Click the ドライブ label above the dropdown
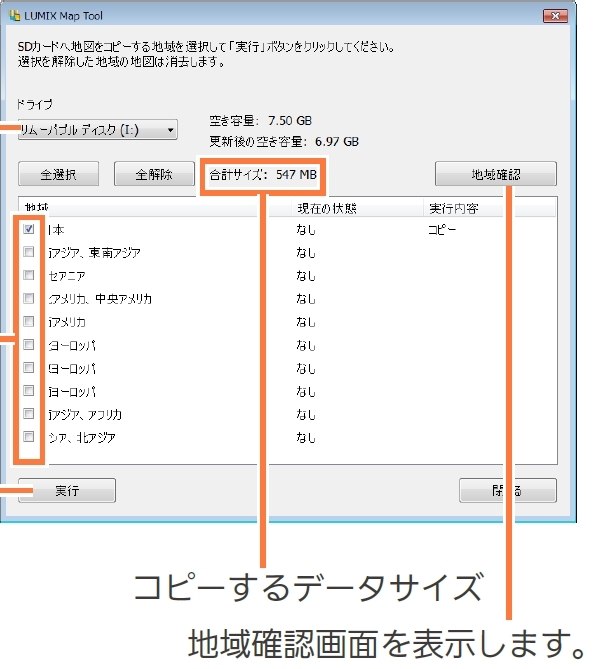Screen dimensions: 607x669 pyautogui.click(x=35, y=104)
